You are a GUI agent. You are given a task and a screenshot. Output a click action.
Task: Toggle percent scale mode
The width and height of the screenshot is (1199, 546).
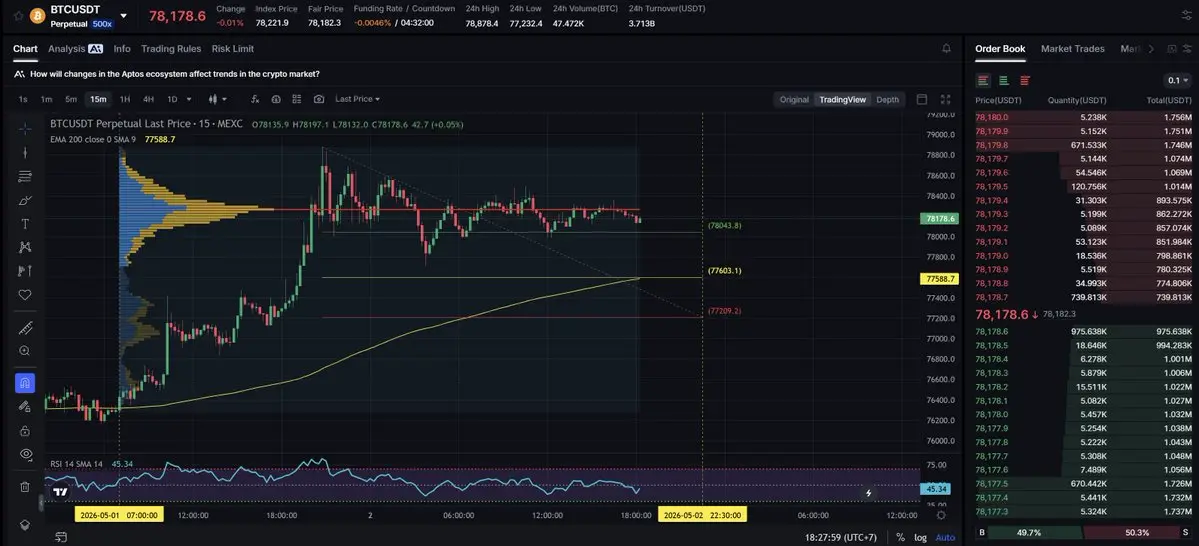click(x=901, y=538)
